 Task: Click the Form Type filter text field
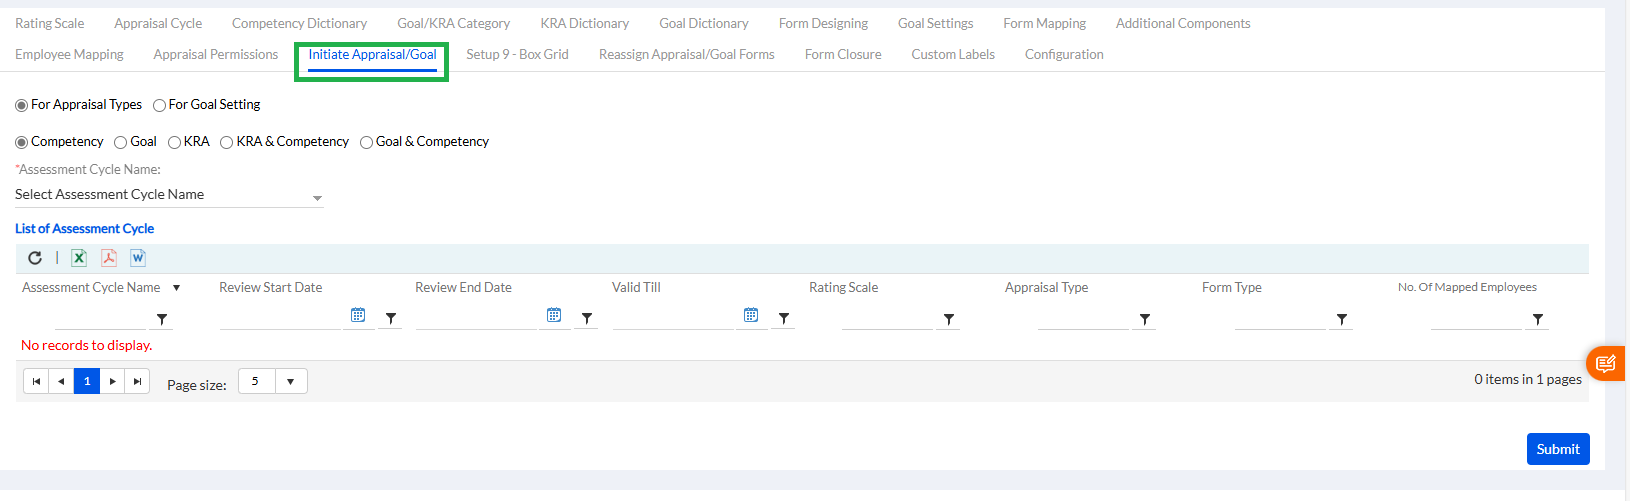pos(1280,319)
